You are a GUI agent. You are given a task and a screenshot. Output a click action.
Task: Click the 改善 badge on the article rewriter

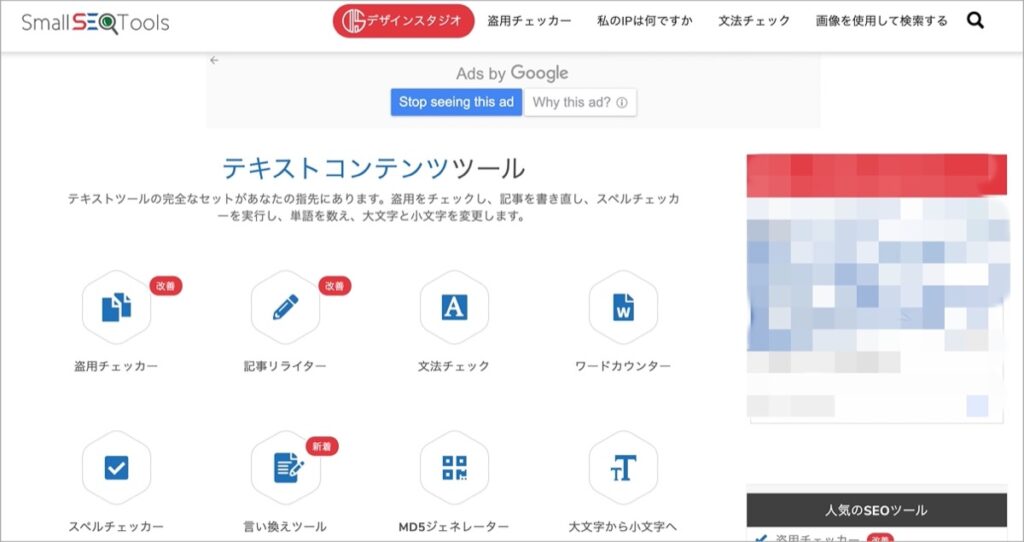coord(335,286)
